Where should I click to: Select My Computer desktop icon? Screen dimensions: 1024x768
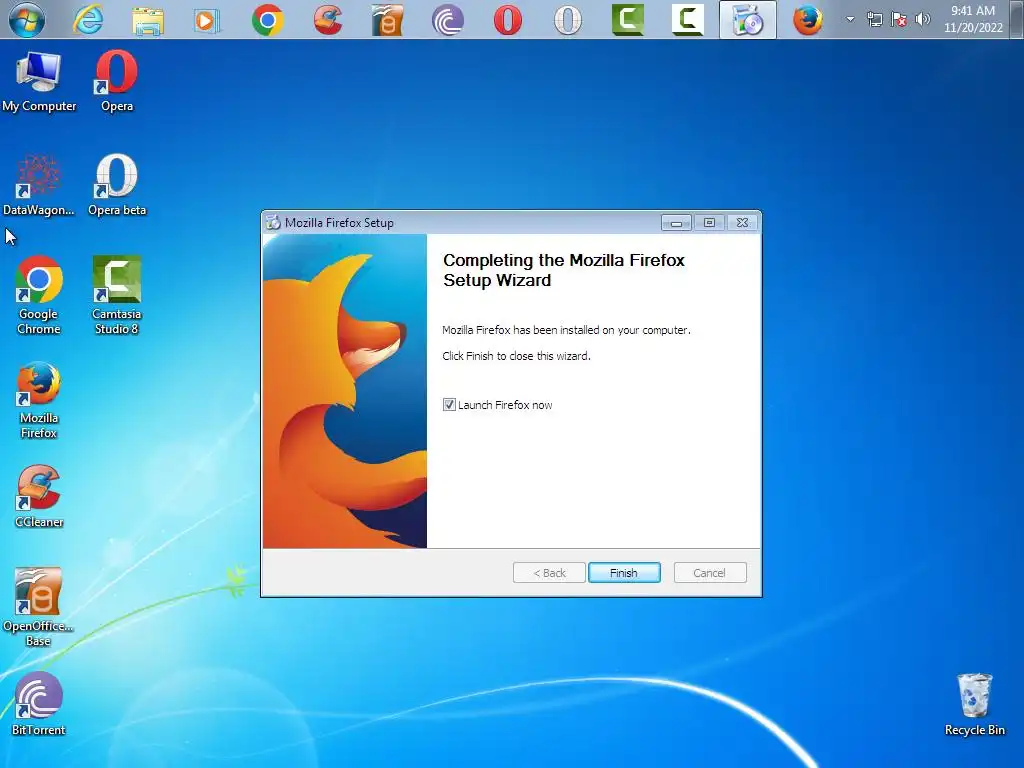39,82
